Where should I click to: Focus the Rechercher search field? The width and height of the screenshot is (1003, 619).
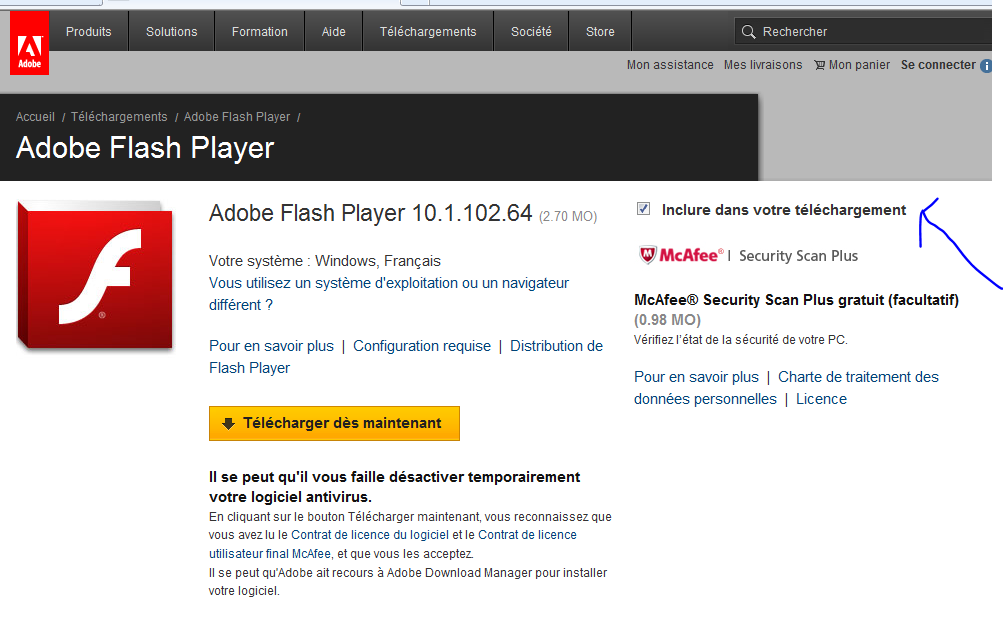click(x=864, y=31)
